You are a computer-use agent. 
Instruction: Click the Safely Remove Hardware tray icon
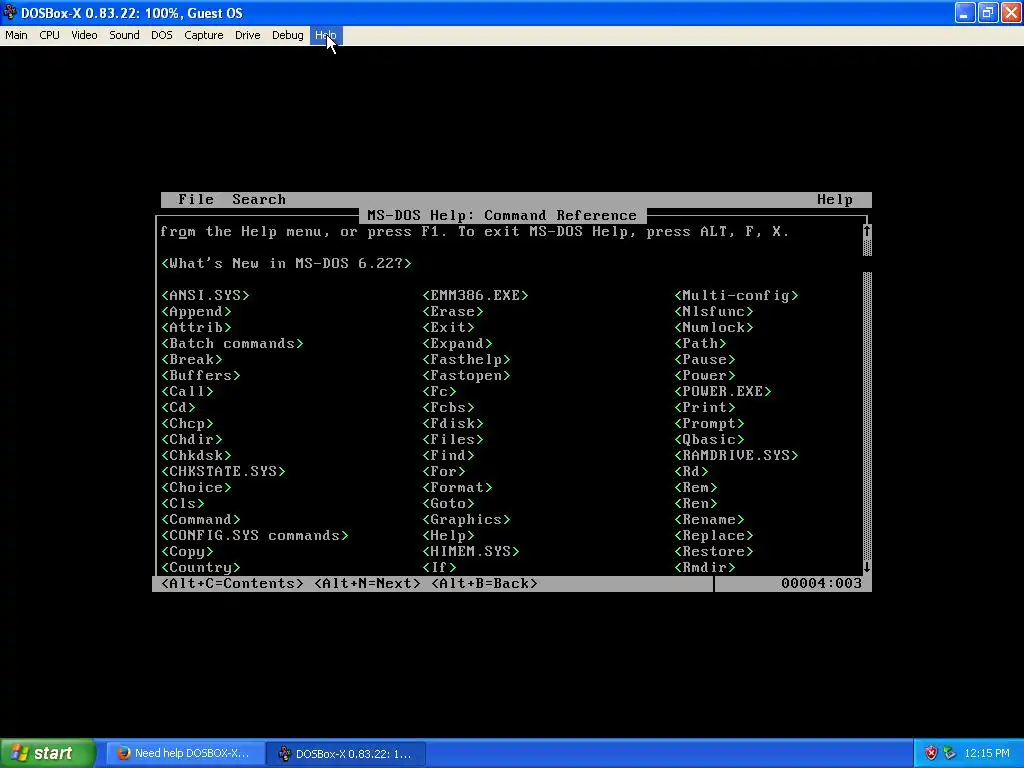coord(950,753)
